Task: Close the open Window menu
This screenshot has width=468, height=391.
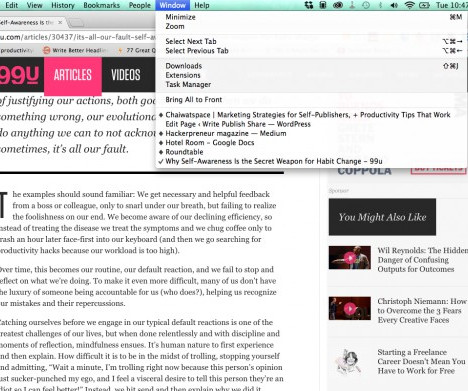Action: (x=172, y=5)
